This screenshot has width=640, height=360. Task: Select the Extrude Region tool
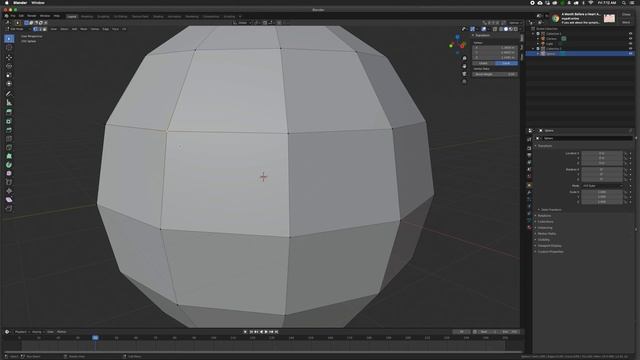(x=9, y=112)
